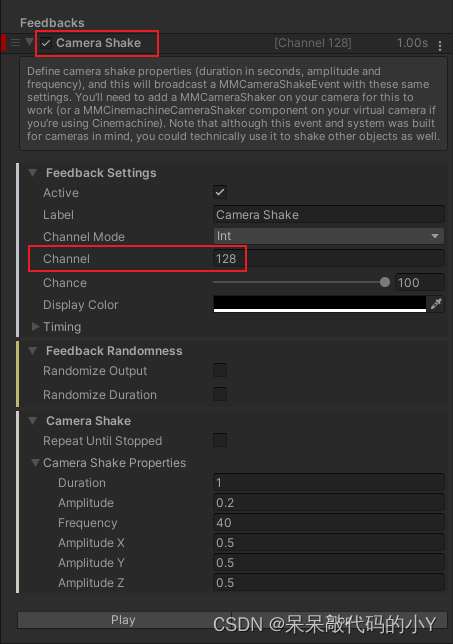Screen dimensions: 453x644
Task: Enable the Randomize Duration checkbox
Action: coord(220,394)
